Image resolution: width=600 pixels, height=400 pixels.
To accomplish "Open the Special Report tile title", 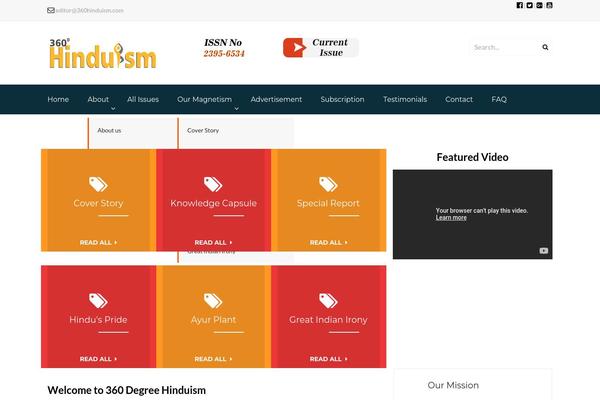I will point(328,203).
